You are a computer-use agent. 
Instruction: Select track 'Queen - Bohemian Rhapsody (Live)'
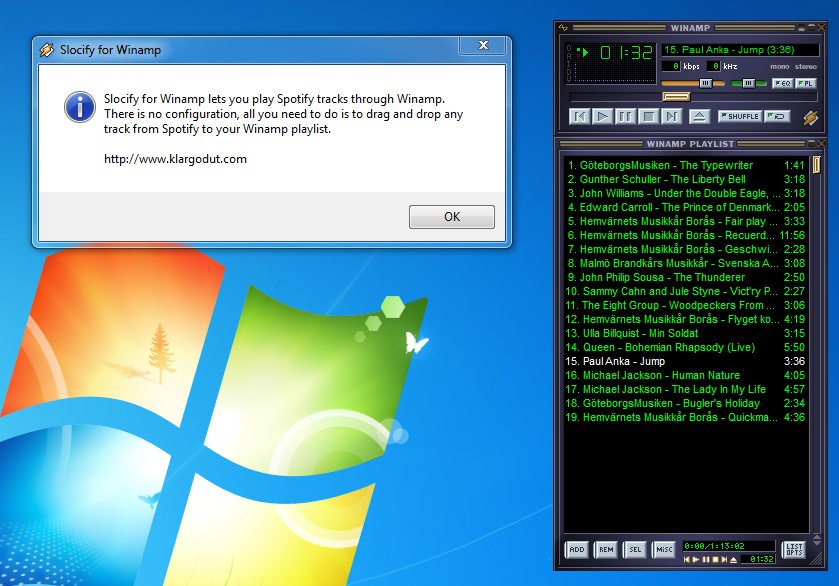tap(685, 347)
